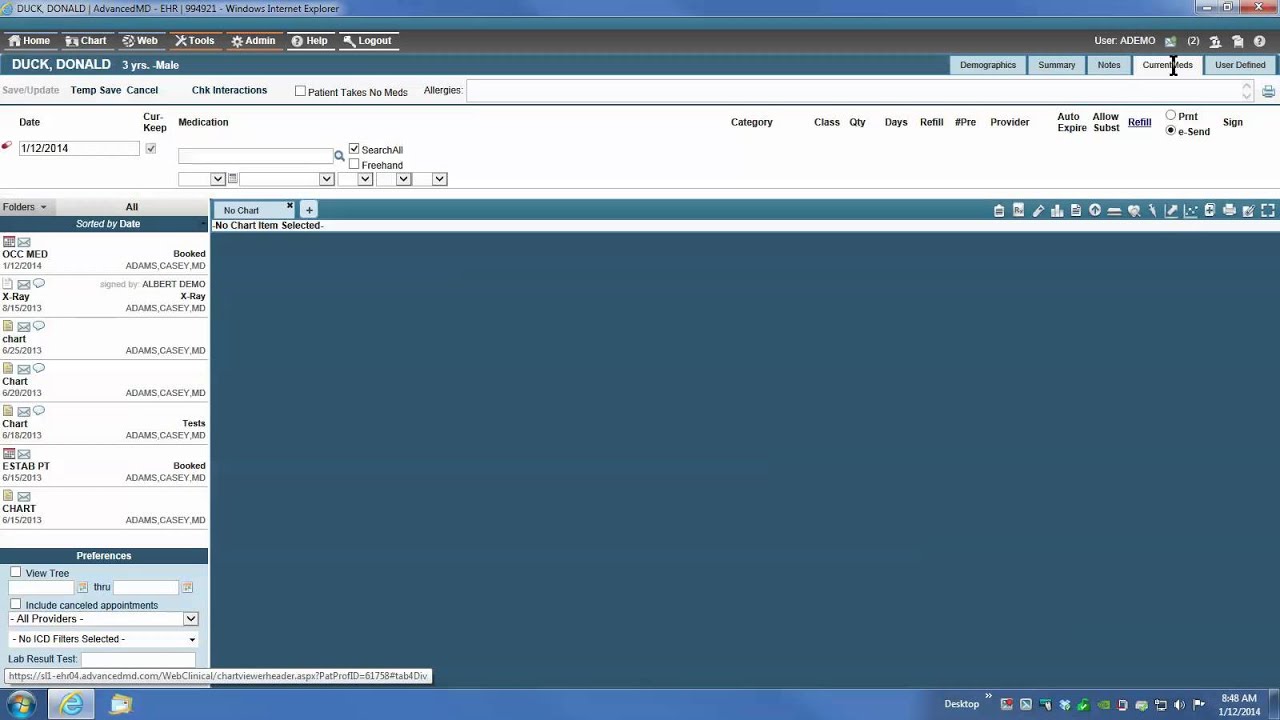Click the Dropbox tray icon
The image size is (1280, 720).
coord(1065,704)
